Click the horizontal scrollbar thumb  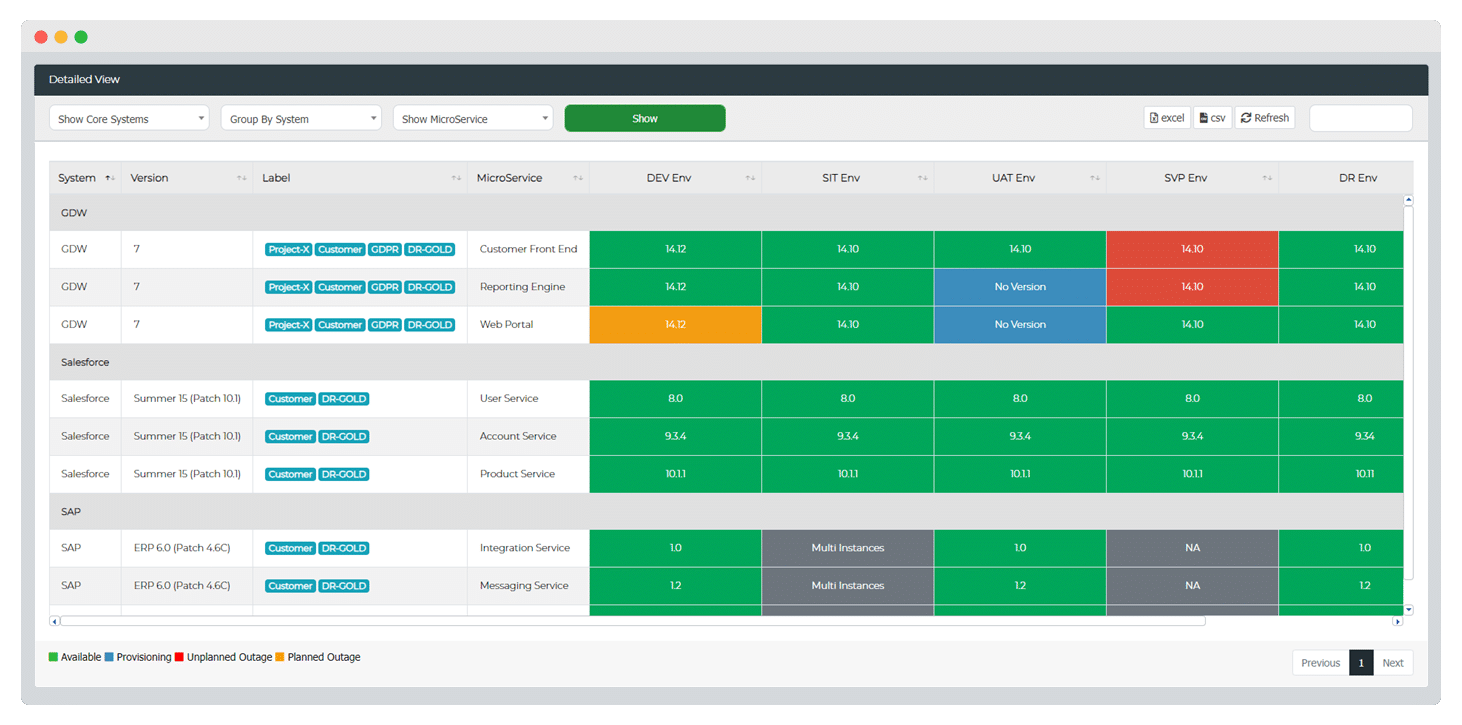(633, 621)
